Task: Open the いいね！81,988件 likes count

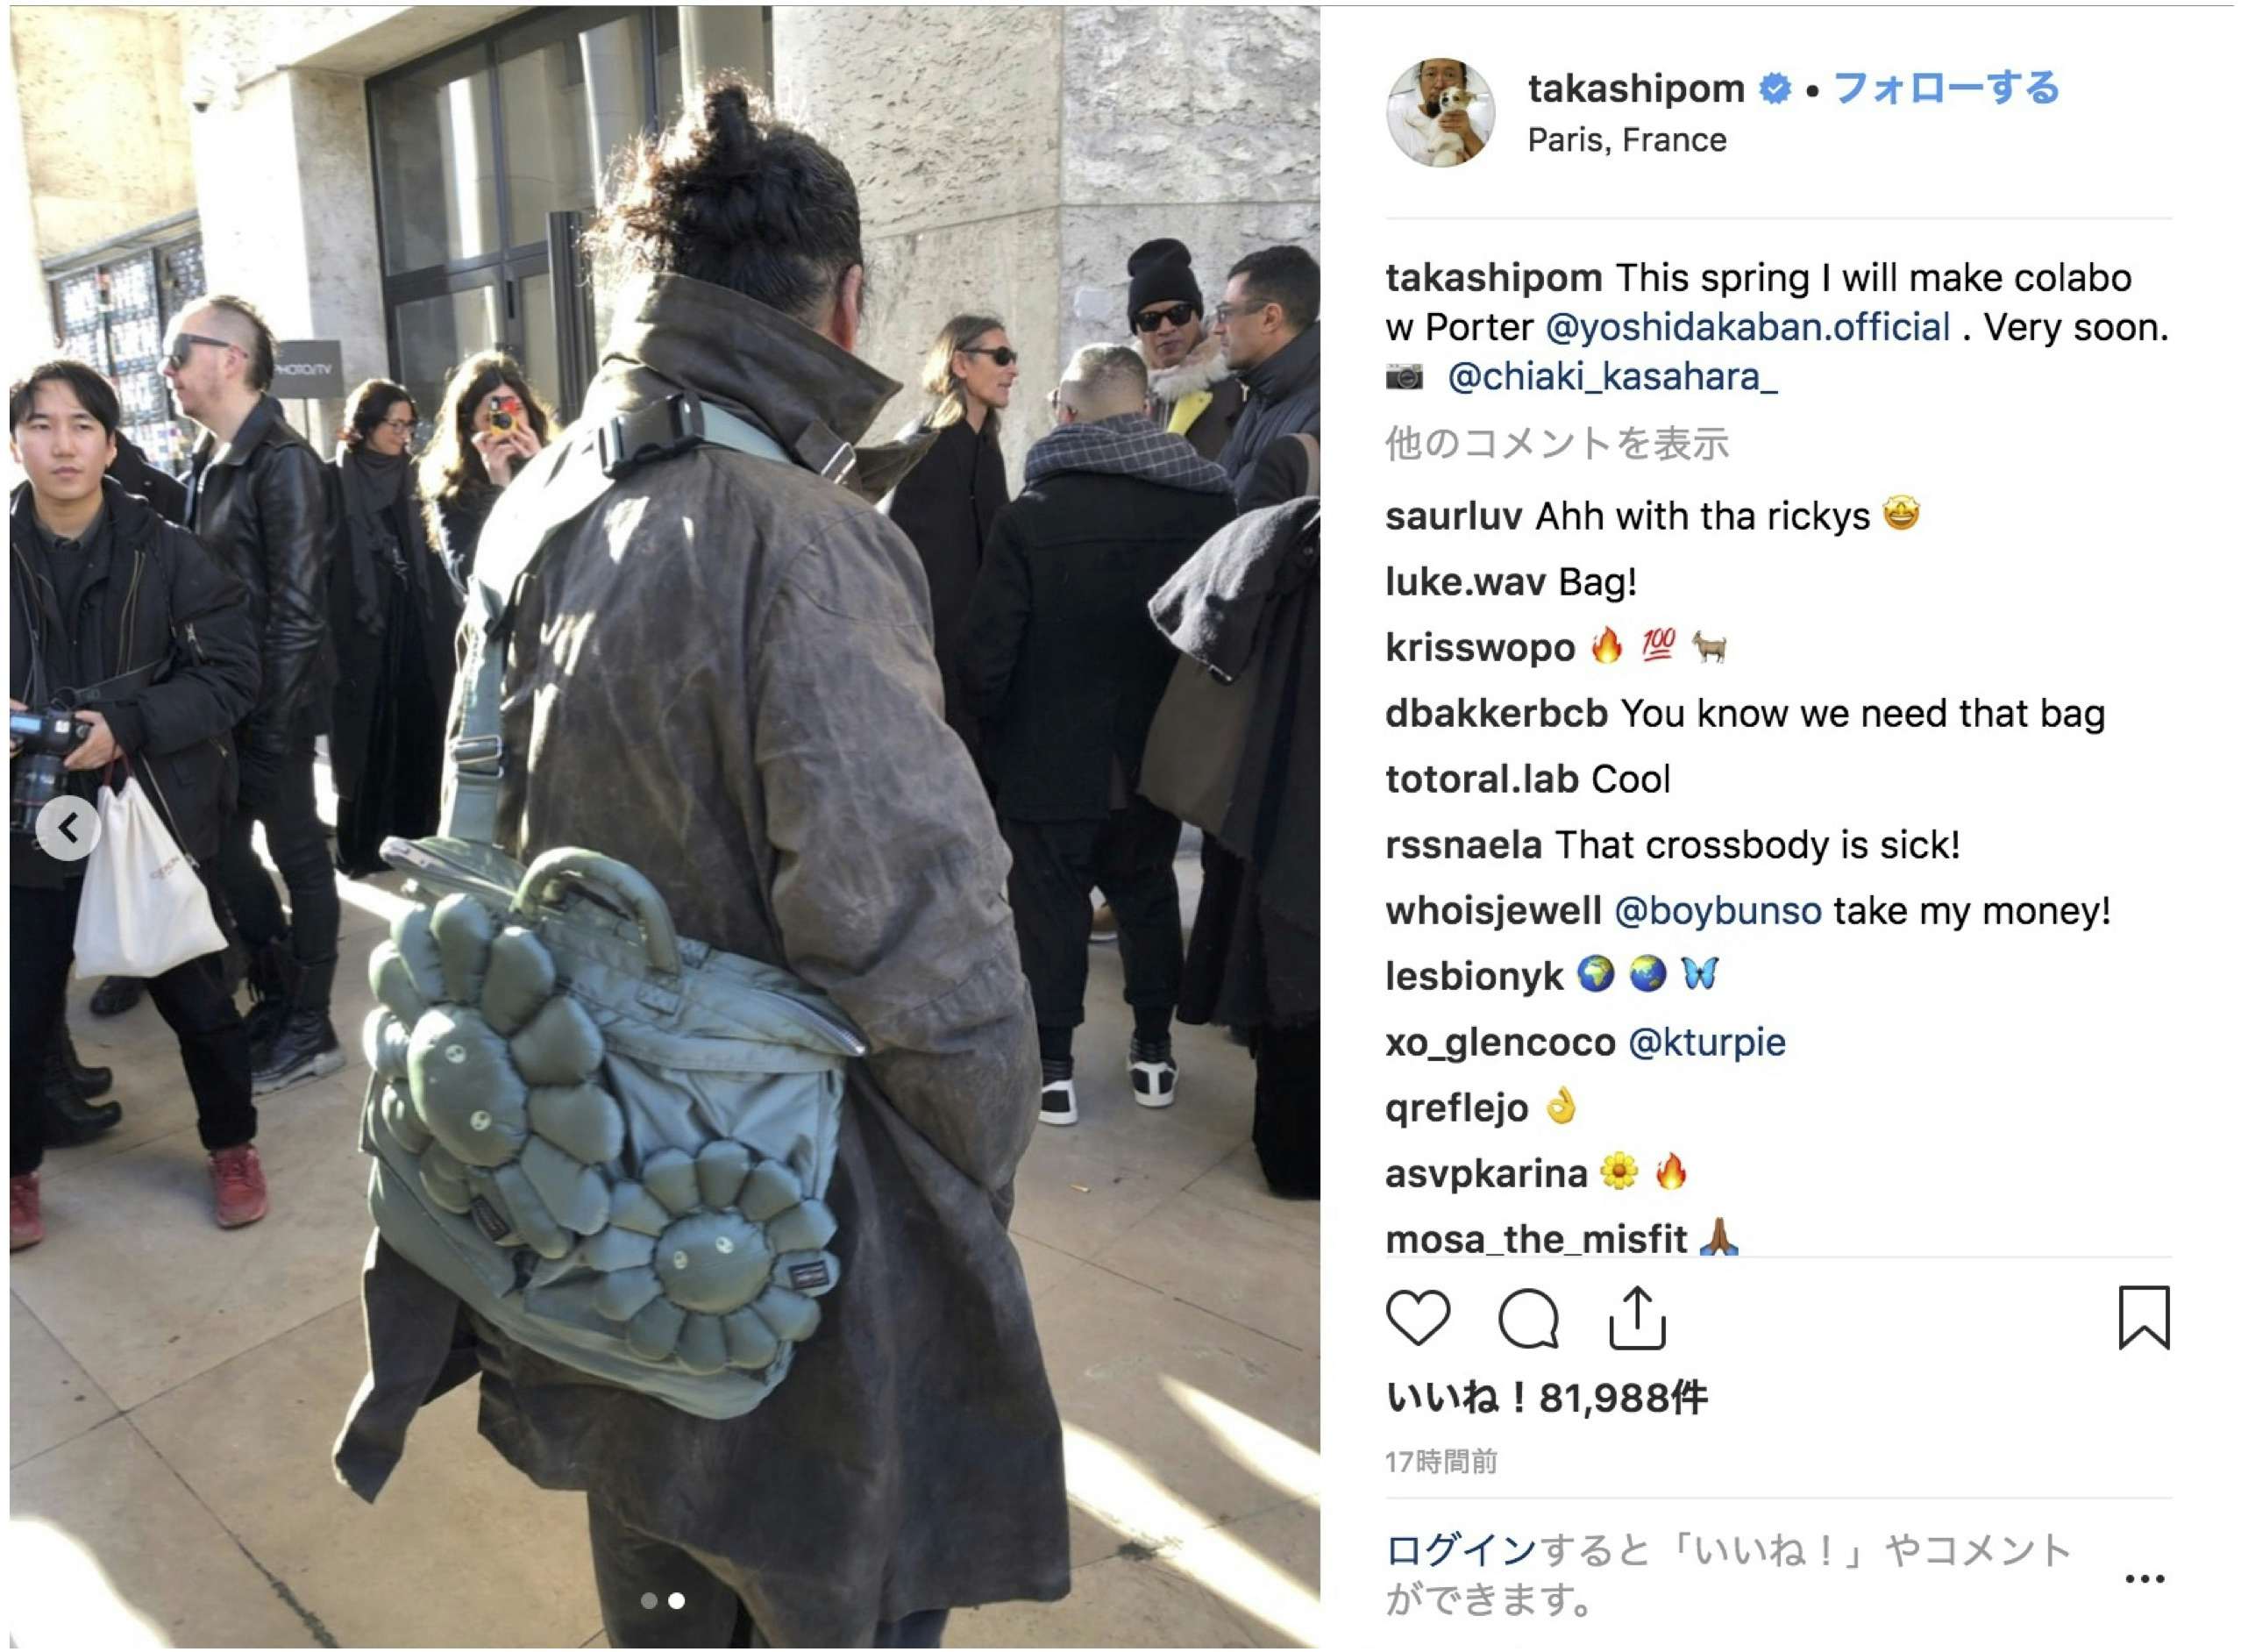Action: tap(1547, 1398)
